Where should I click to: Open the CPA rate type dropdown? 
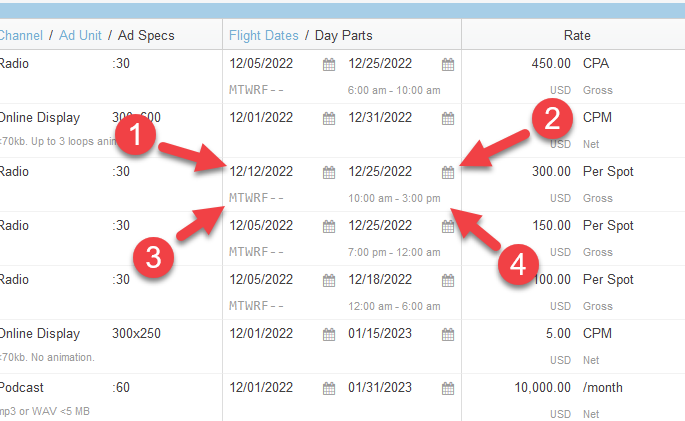pos(596,64)
